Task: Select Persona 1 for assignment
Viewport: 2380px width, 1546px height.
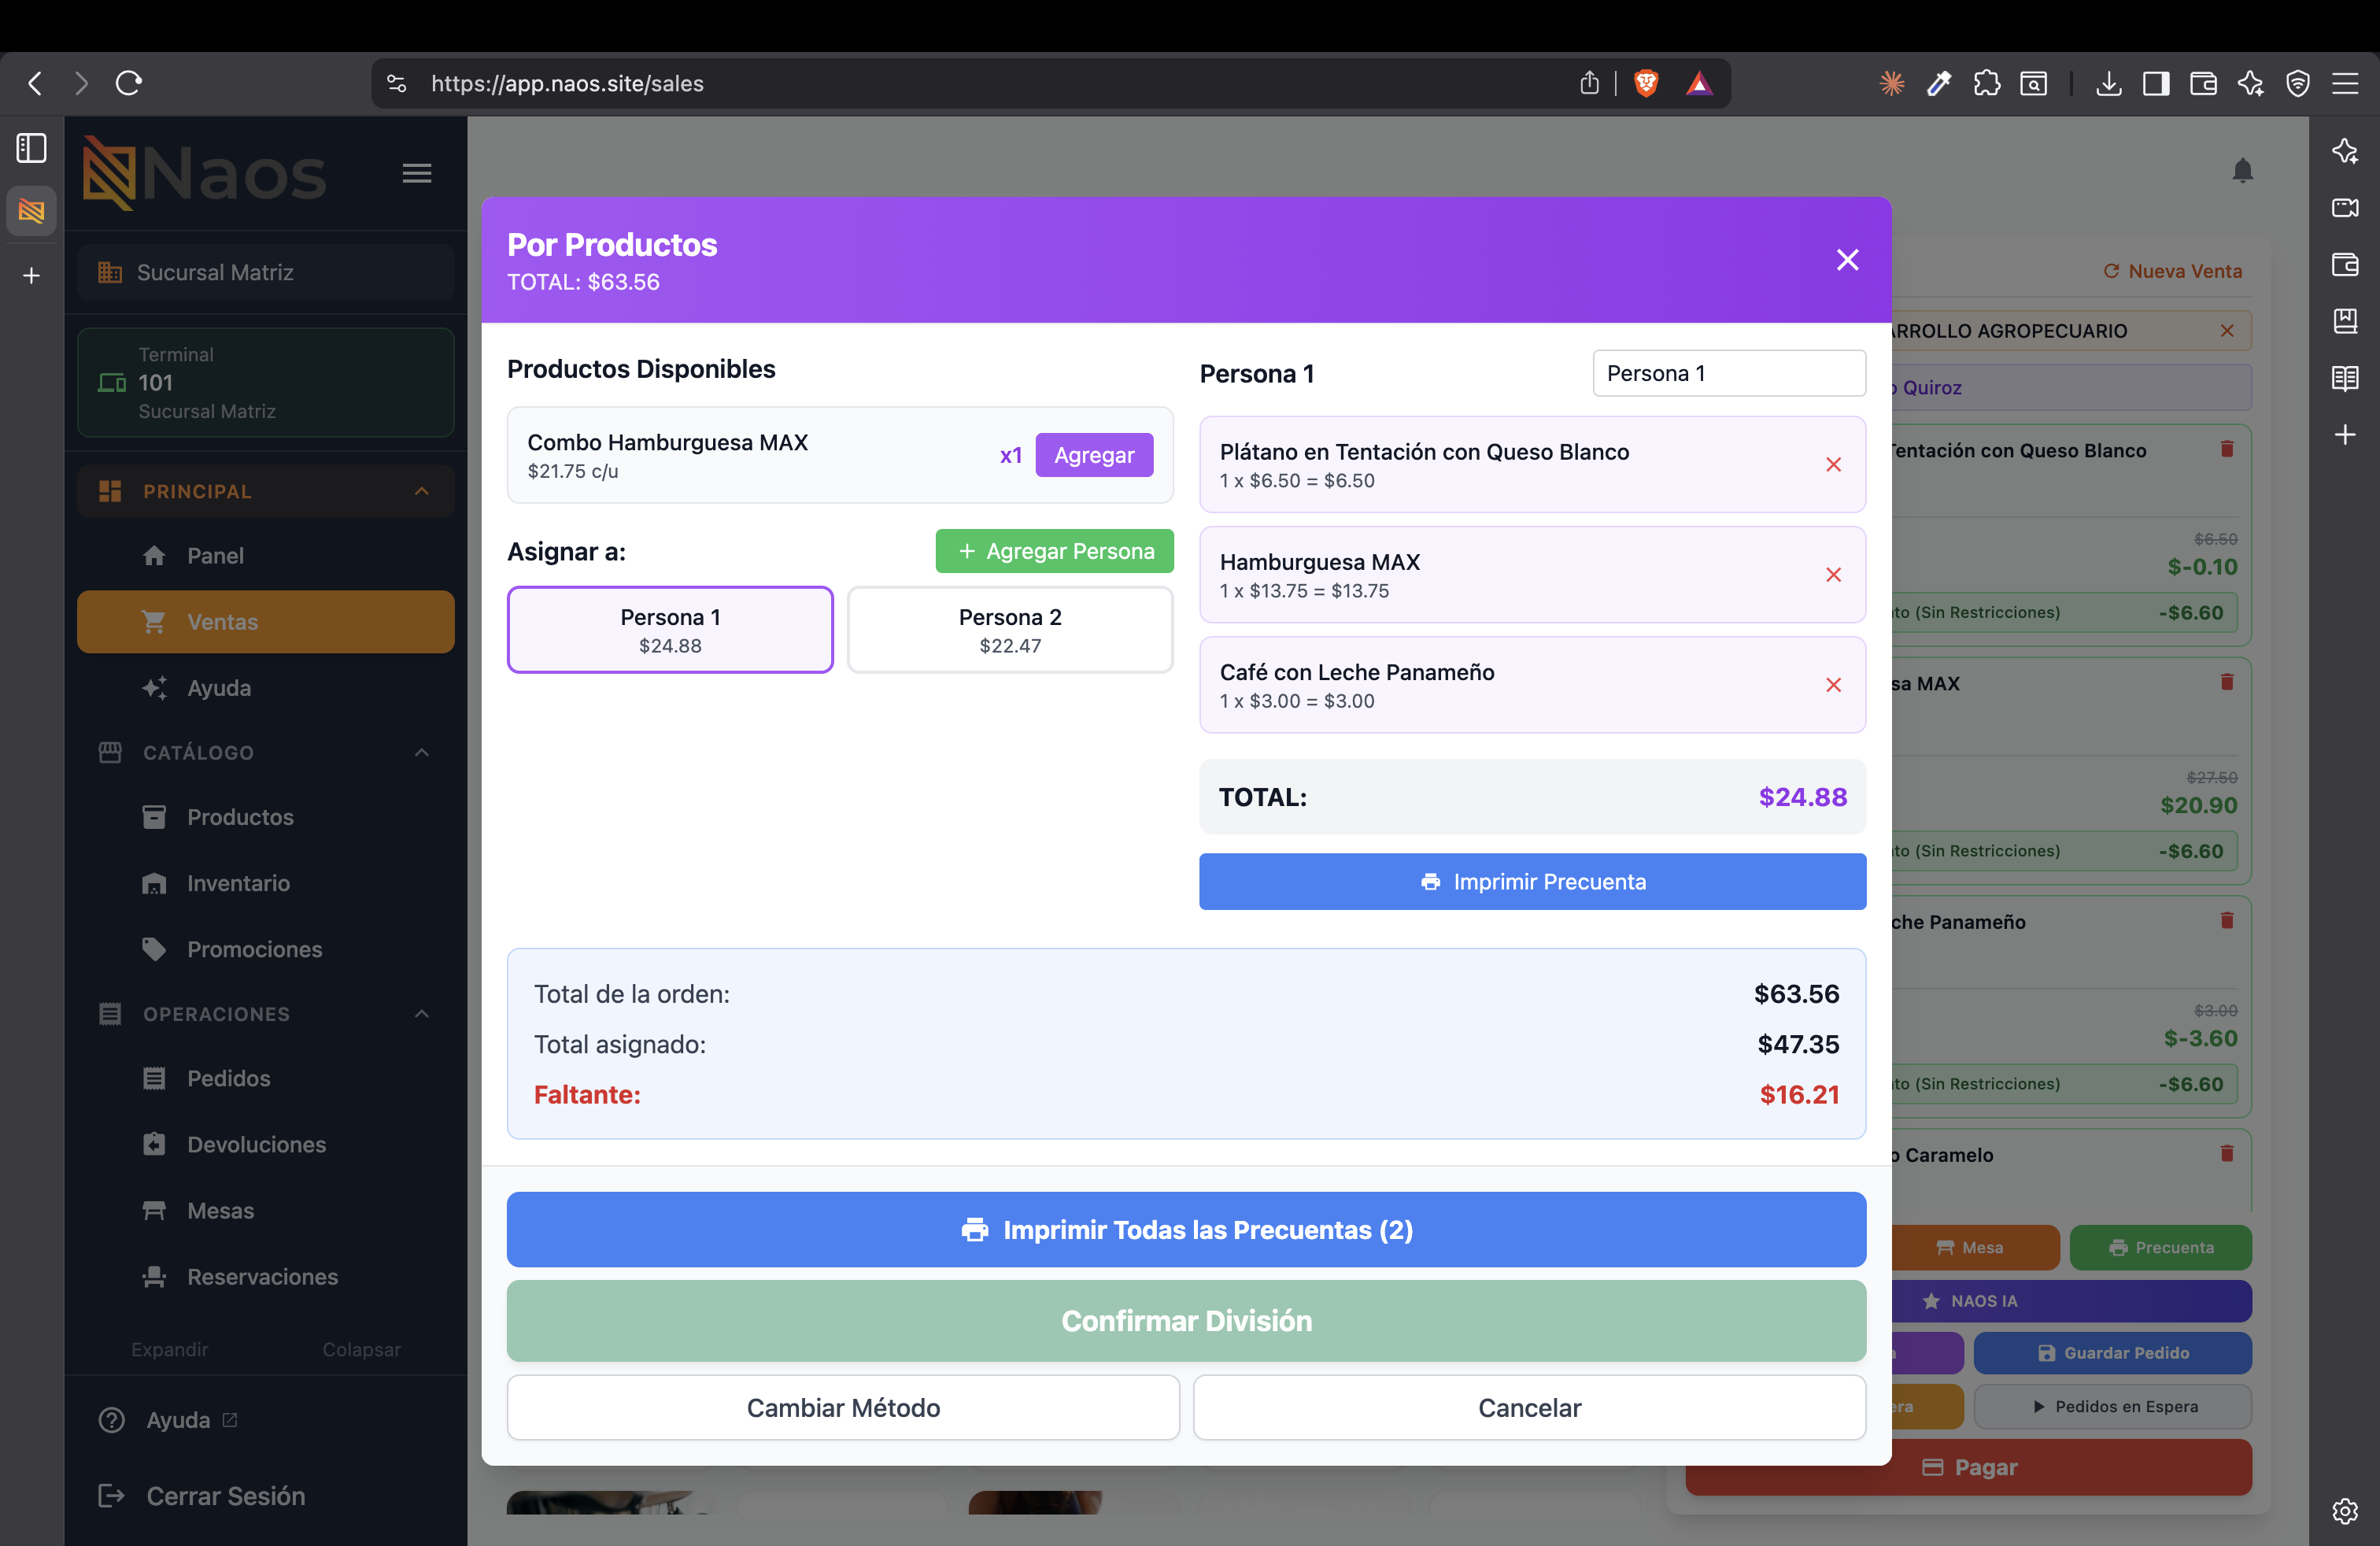Action: (670, 630)
